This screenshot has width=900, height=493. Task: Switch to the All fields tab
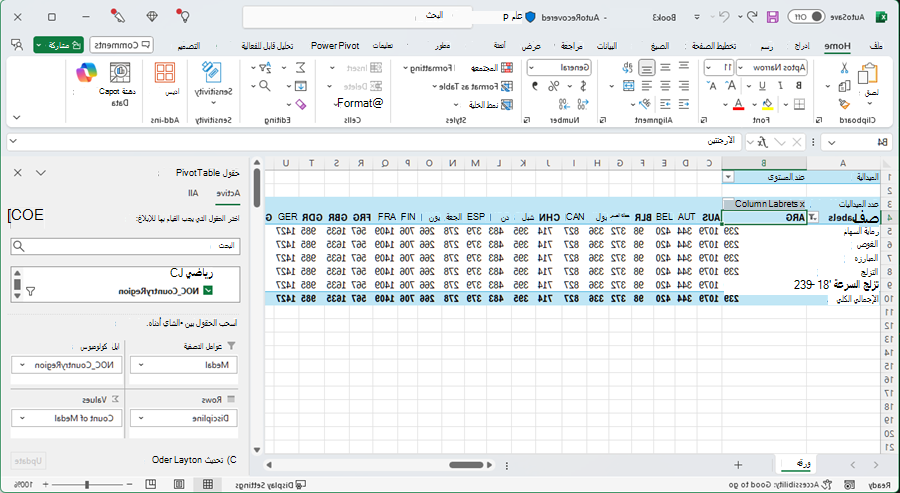[x=193, y=193]
